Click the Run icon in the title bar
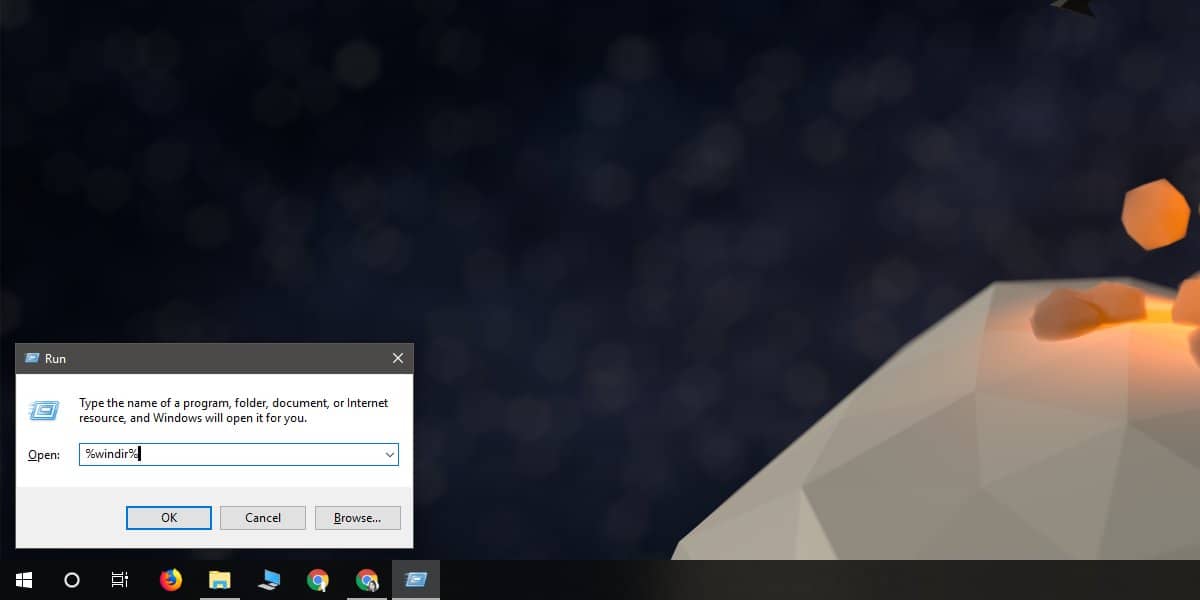 (31, 358)
